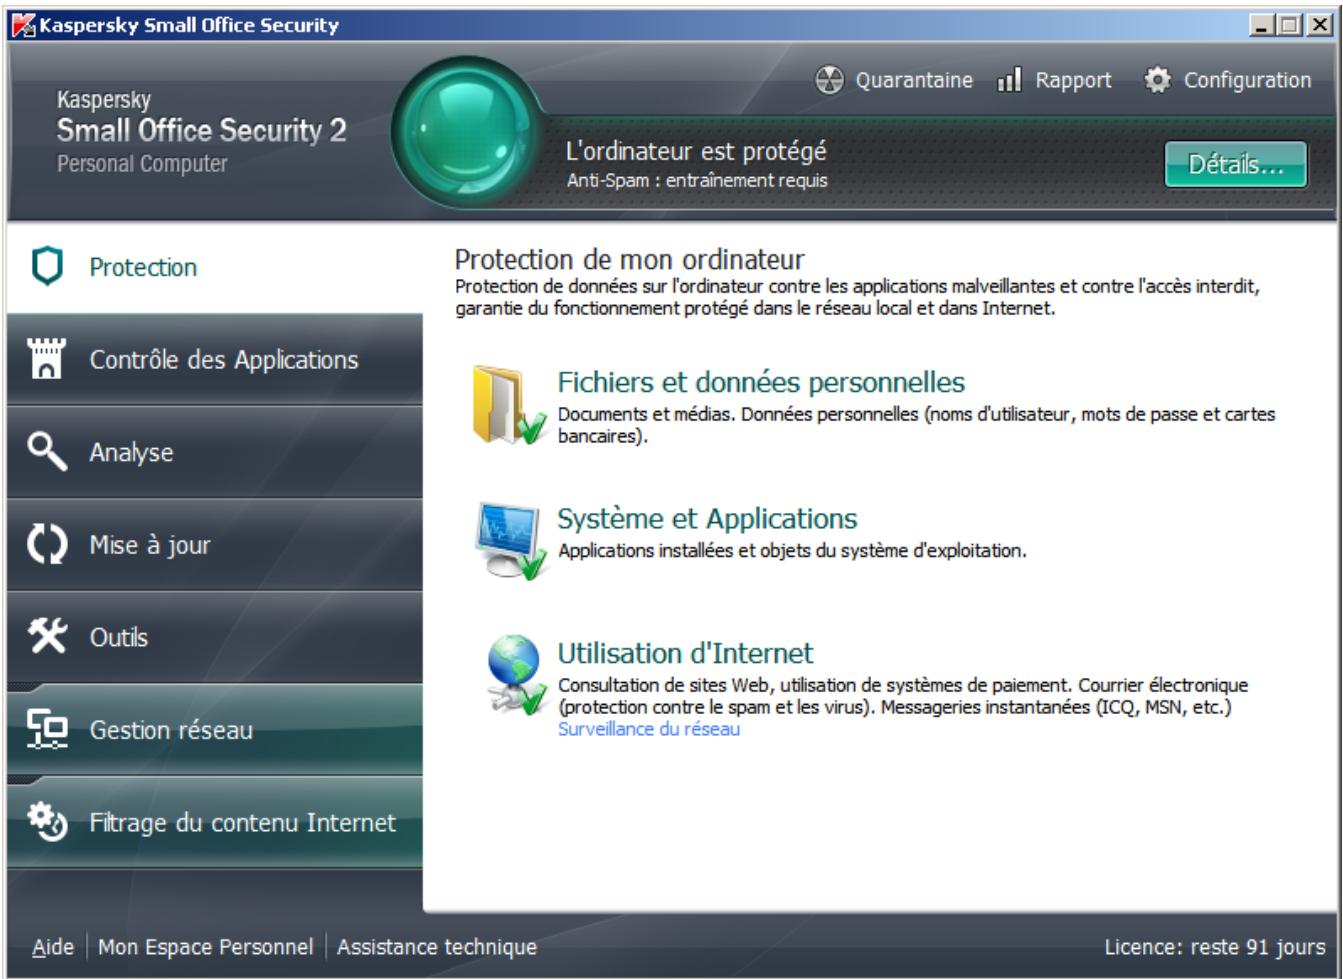This screenshot has height=979, width=1343.
Task: Open Filtrage du contenu Internet tab
Action: click(x=215, y=823)
